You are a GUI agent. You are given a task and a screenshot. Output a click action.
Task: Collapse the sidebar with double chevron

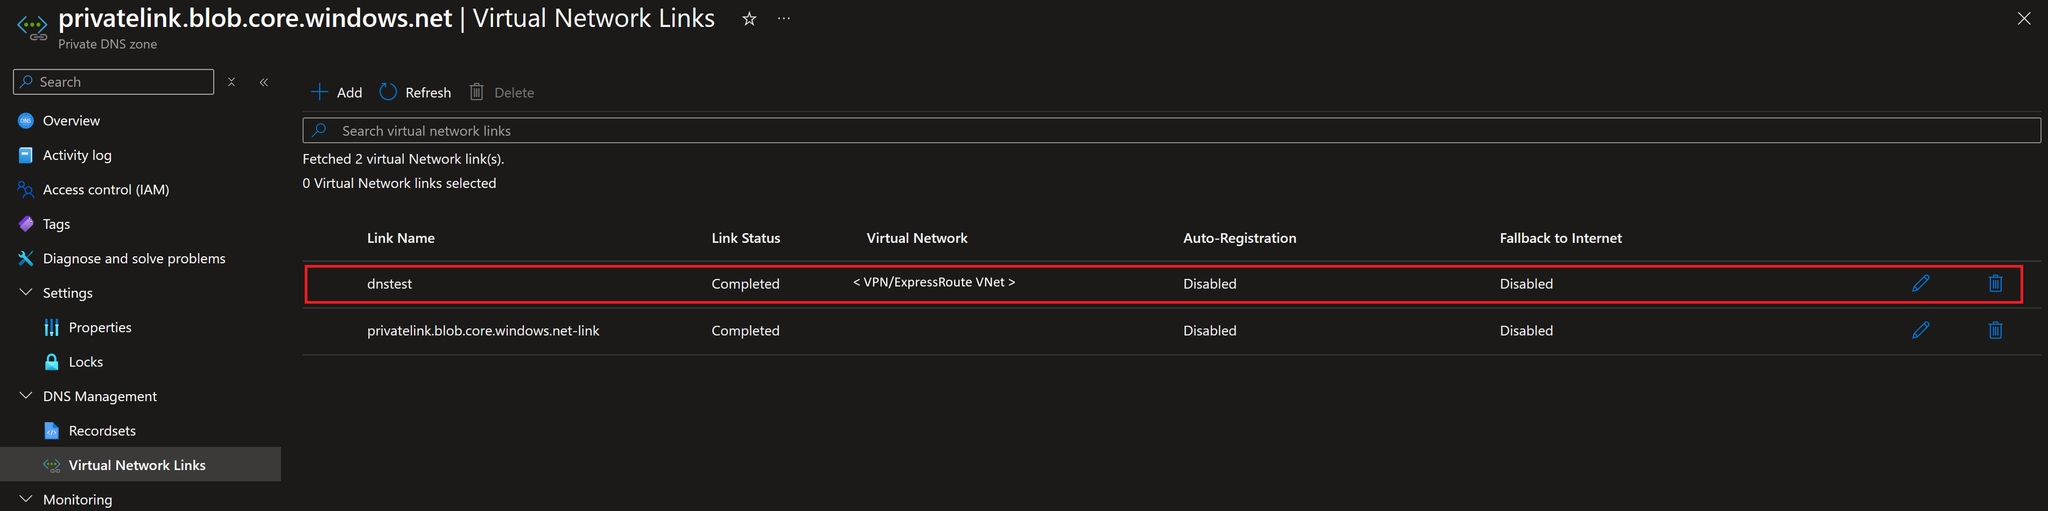[x=264, y=82]
